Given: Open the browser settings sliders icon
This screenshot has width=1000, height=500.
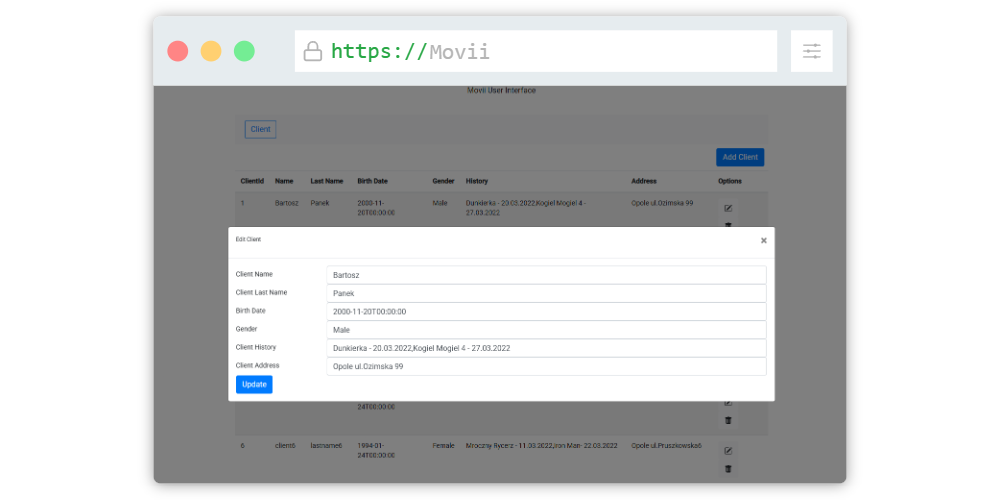Looking at the screenshot, I should coord(811,51).
